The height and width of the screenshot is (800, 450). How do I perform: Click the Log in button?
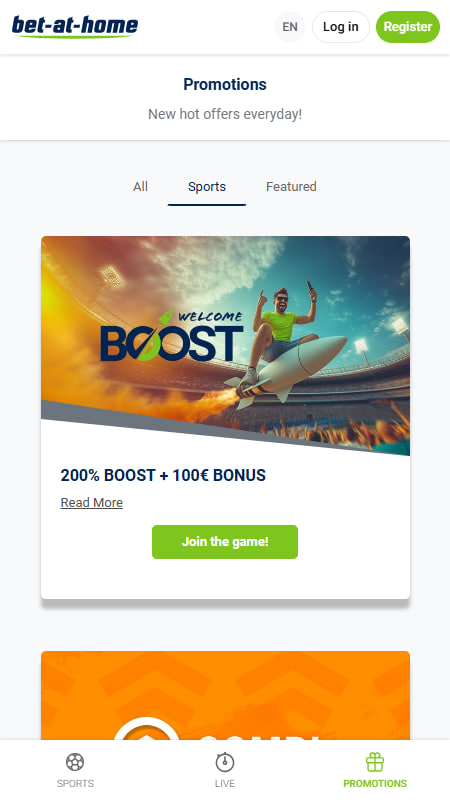pos(340,27)
